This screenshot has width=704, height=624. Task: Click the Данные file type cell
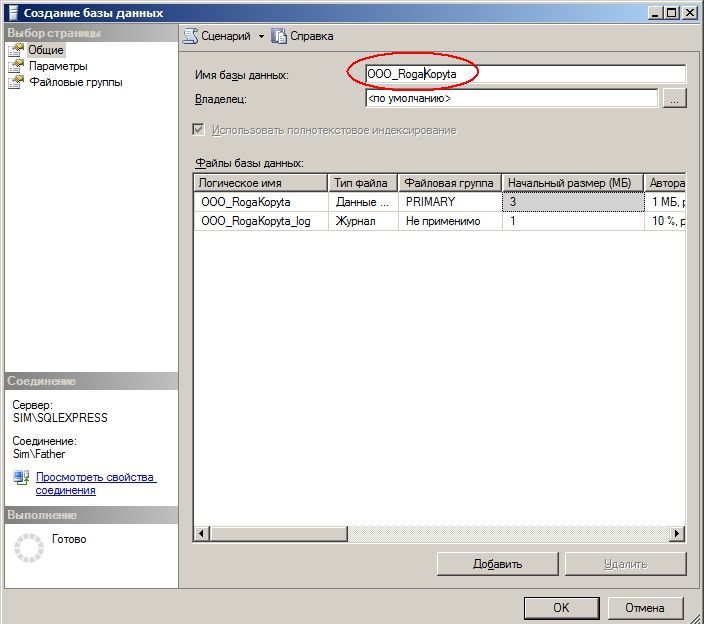[363, 202]
